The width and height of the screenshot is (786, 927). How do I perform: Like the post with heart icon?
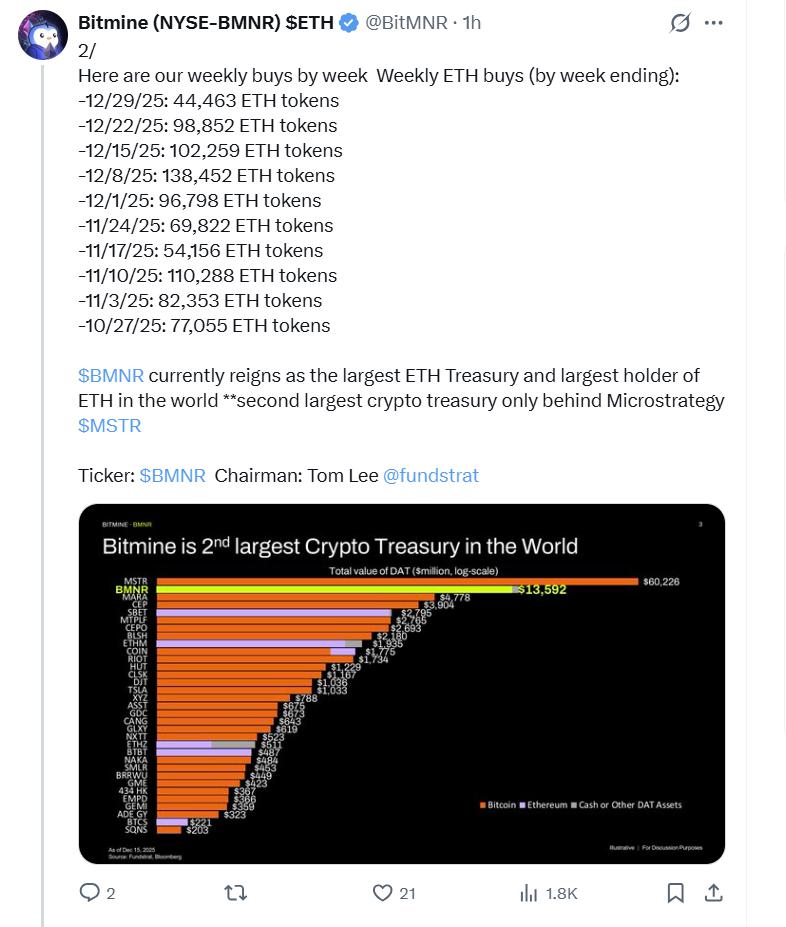(x=383, y=893)
